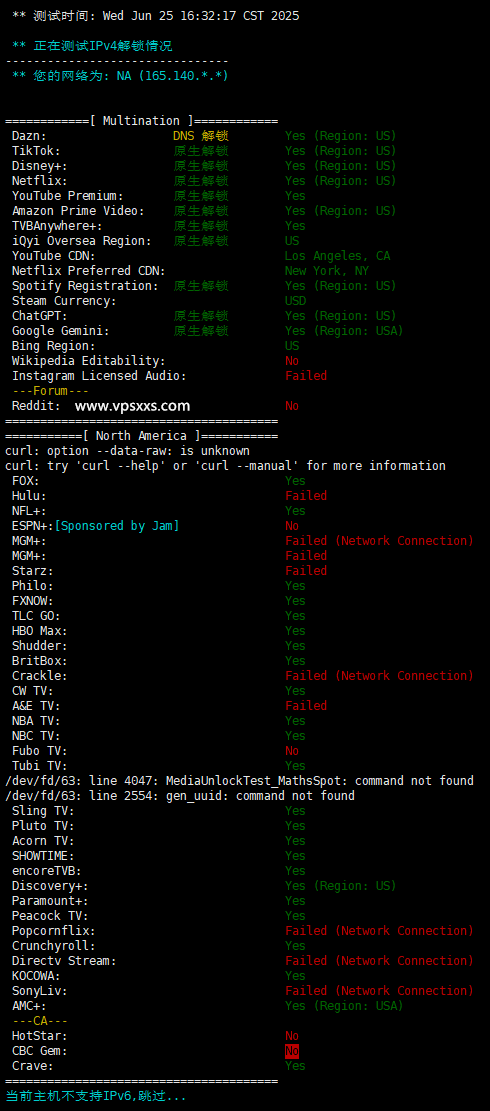Click the network NA 165.140 line
Screen dimensions: 490x1111
(120, 75)
